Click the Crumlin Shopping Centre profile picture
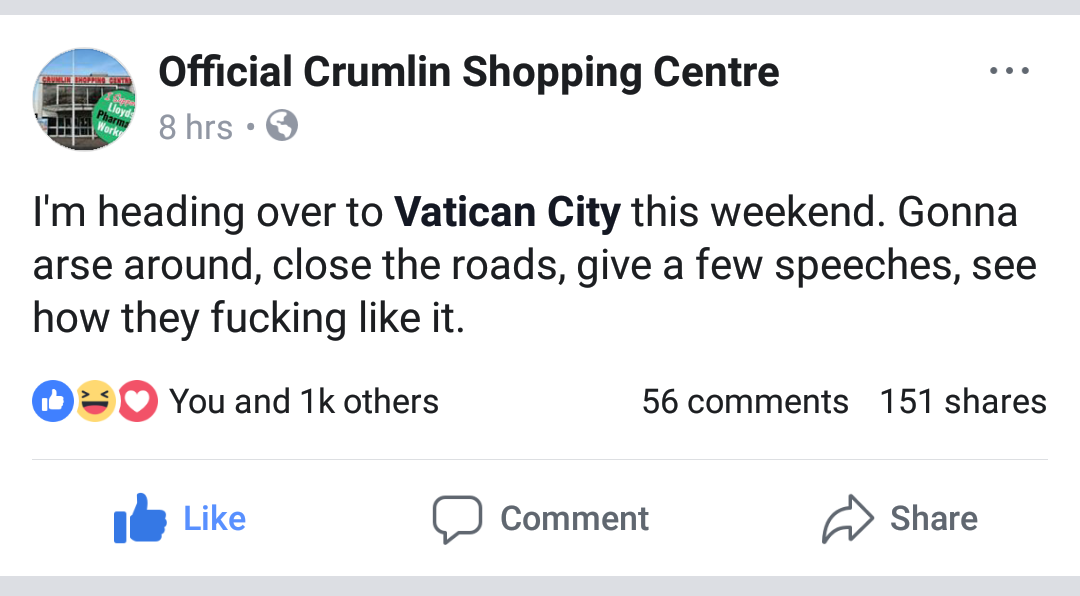The height and width of the screenshot is (596, 1080). click(x=85, y=100)
